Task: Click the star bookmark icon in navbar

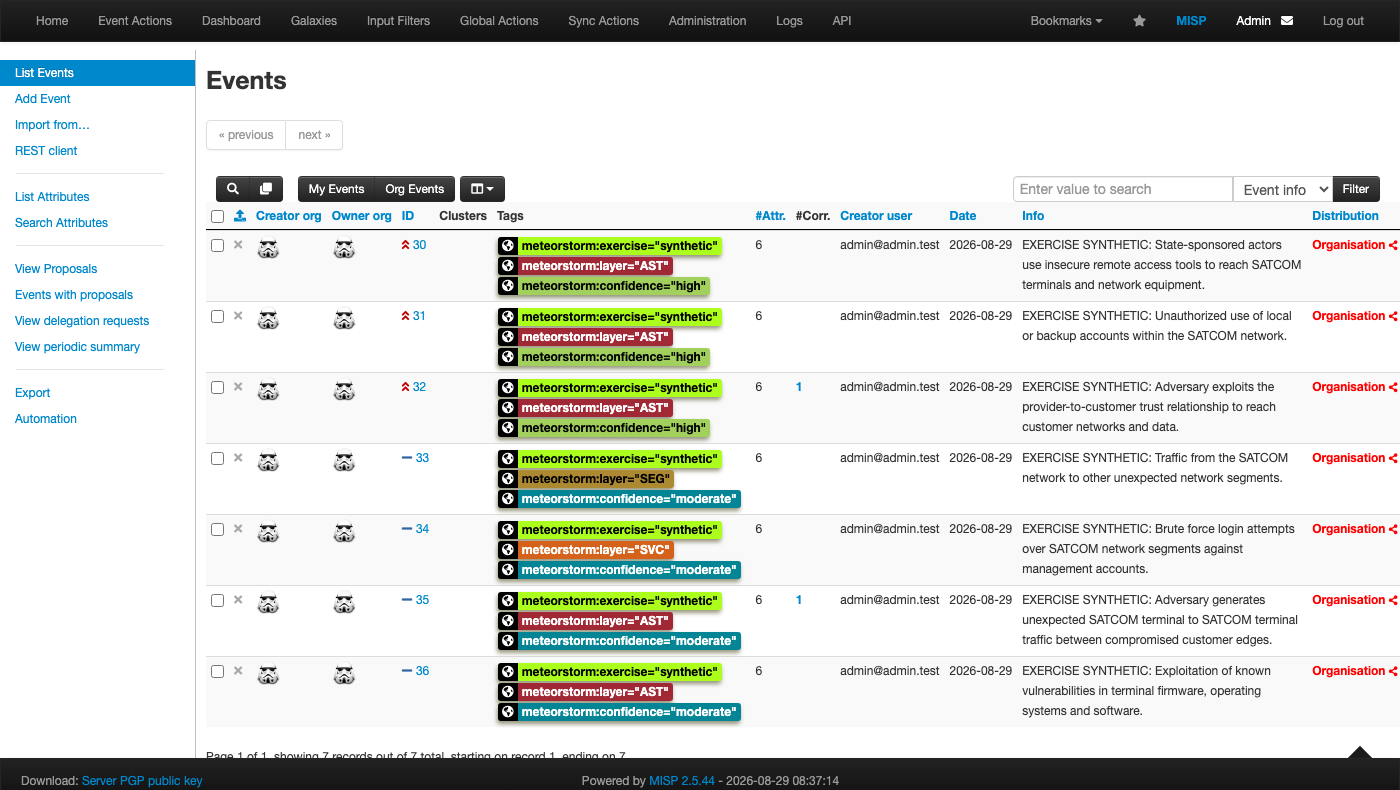Action: [x=1139, y=21]
